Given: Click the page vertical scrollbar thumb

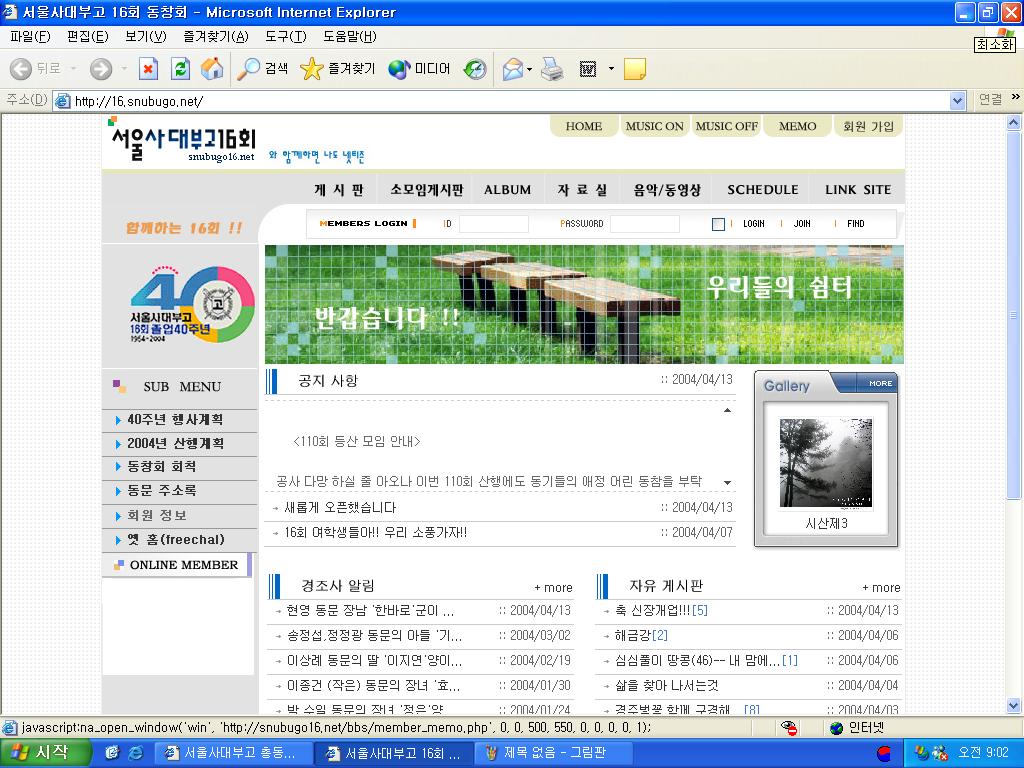Looking at the screenshot, I should 1014,315.
